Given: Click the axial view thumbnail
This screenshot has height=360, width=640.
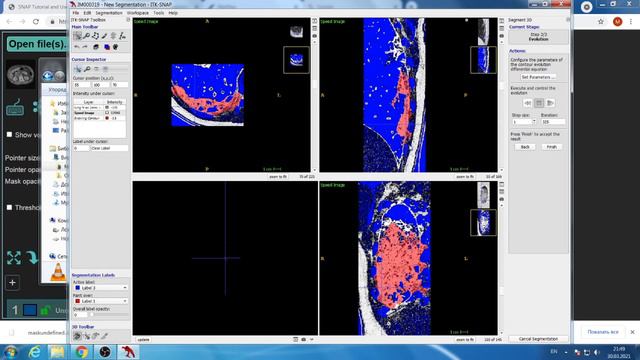Looking at the screenshot, I should pyautogui.click(x=296, y=60).
